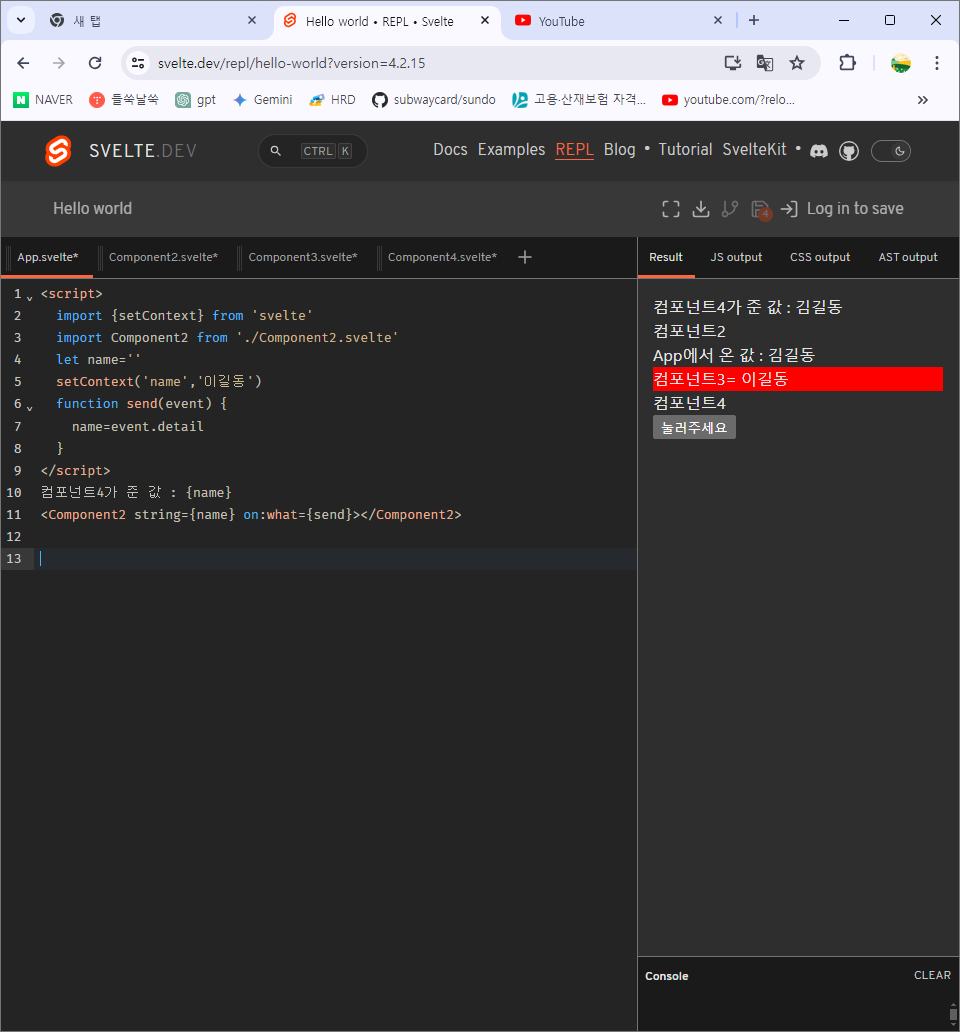Image resolution: width=960 pixels, height=1032 pixels.
Task: Select the Component4.svelte file tab
Action: (x=442, y=257)
